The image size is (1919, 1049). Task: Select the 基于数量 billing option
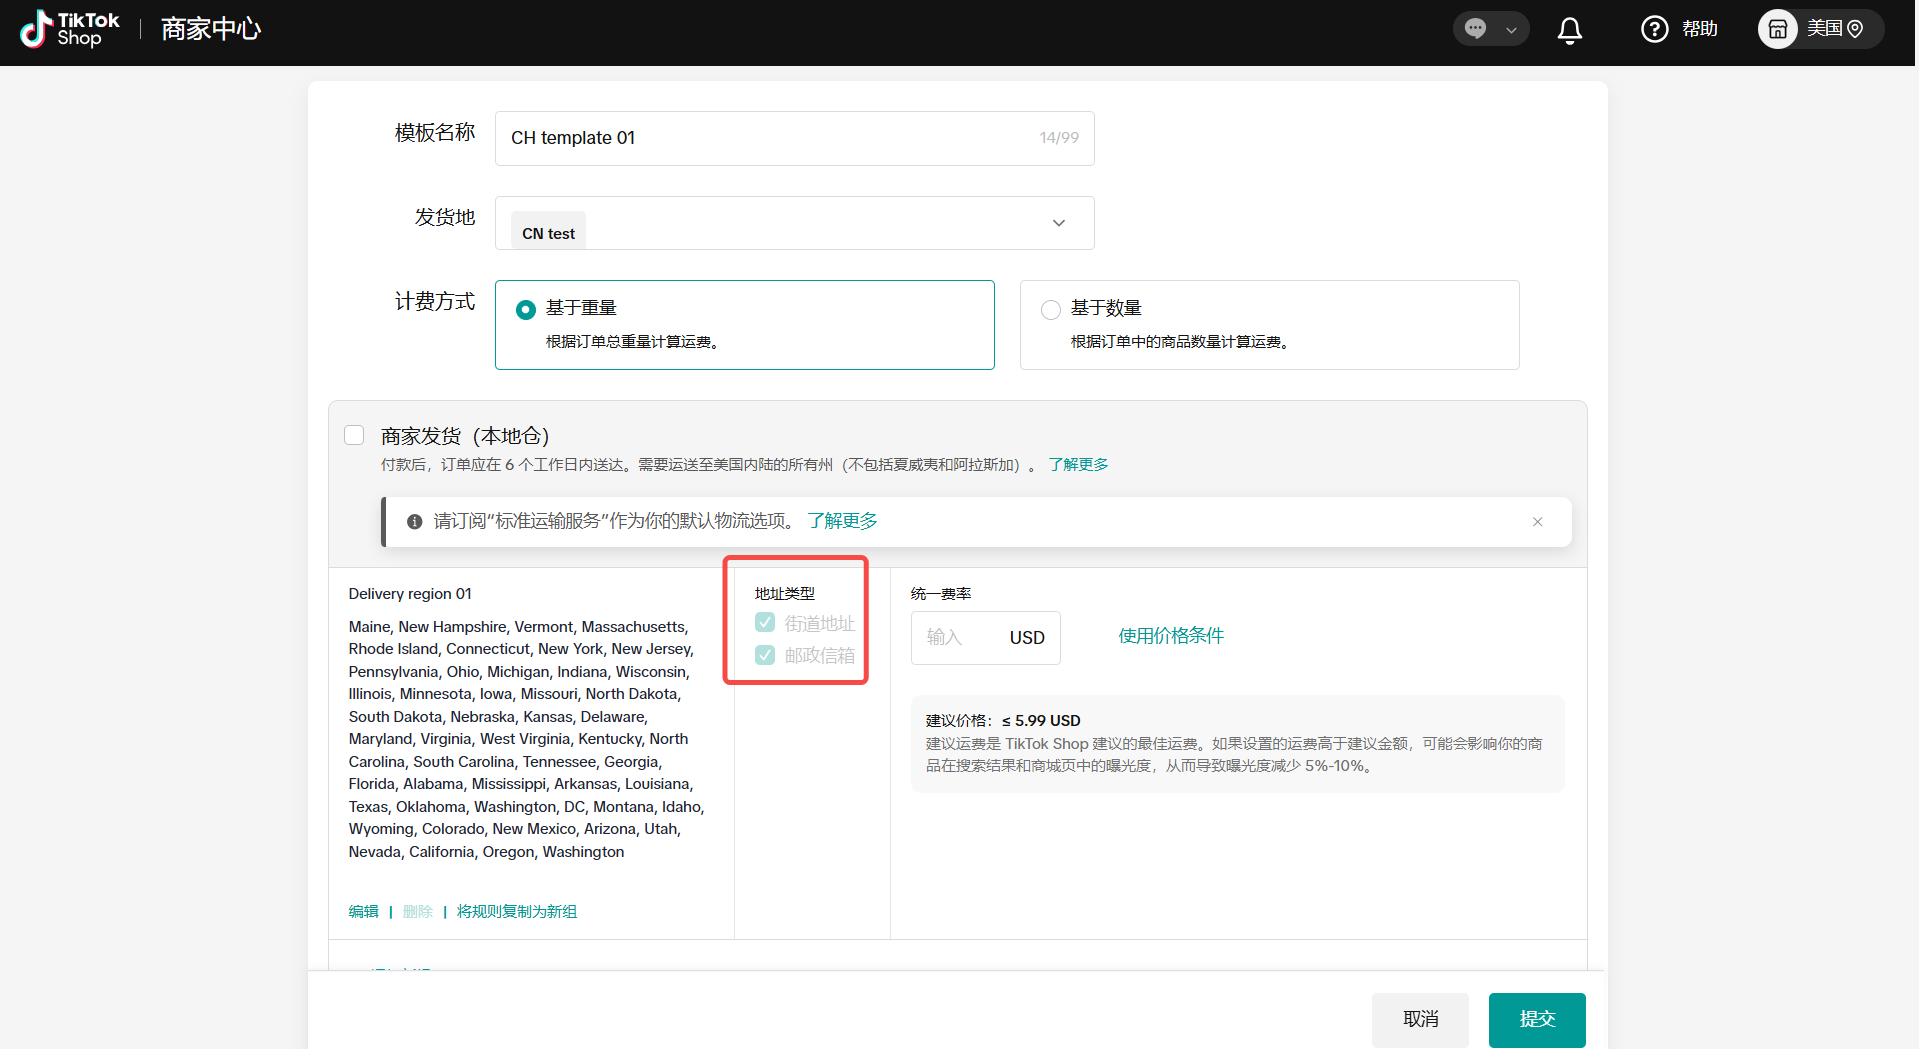pos(1050,310)
